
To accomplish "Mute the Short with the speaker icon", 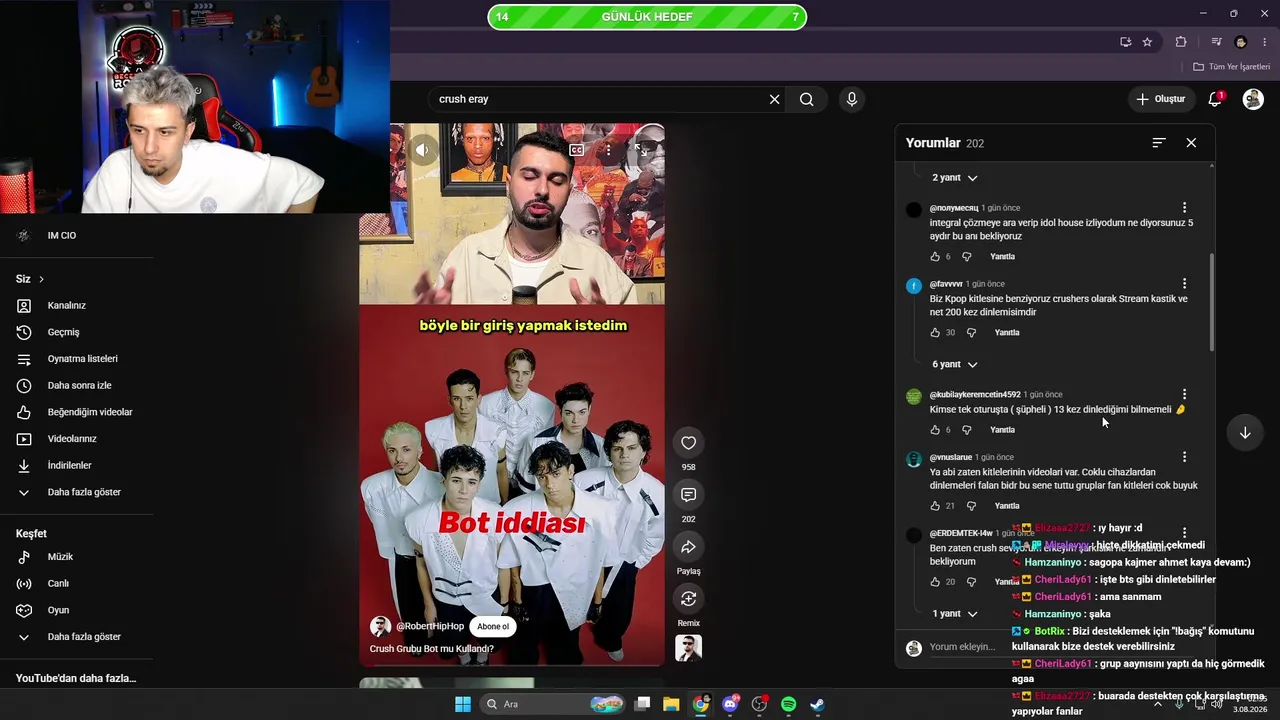I will click(x=422, y=150).
